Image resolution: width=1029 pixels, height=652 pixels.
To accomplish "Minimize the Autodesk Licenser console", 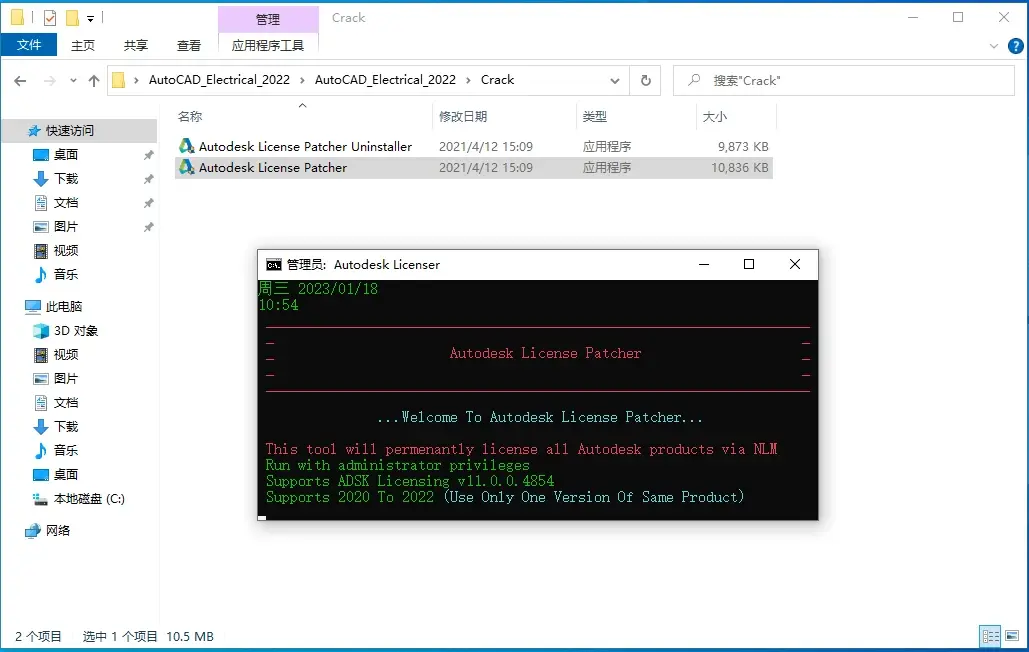I will coord(704,264).
